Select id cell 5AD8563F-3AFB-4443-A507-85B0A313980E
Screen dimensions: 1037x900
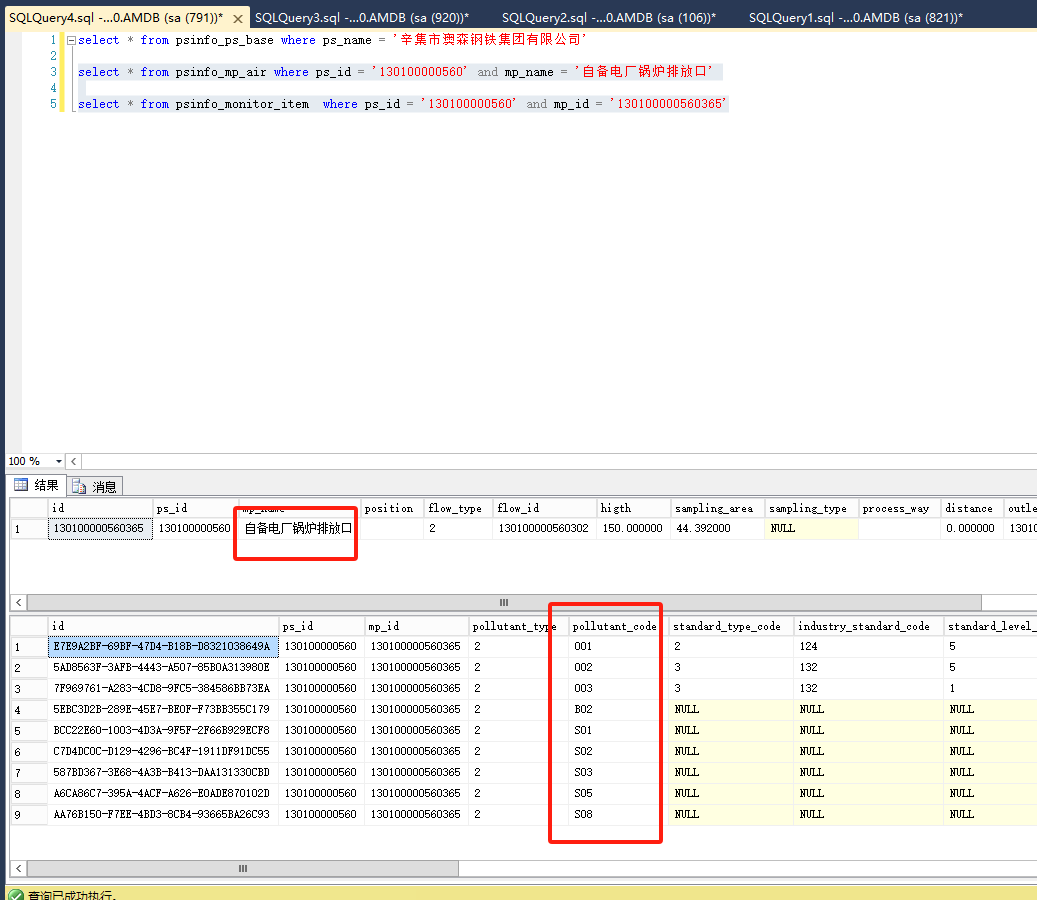(163, 667)
